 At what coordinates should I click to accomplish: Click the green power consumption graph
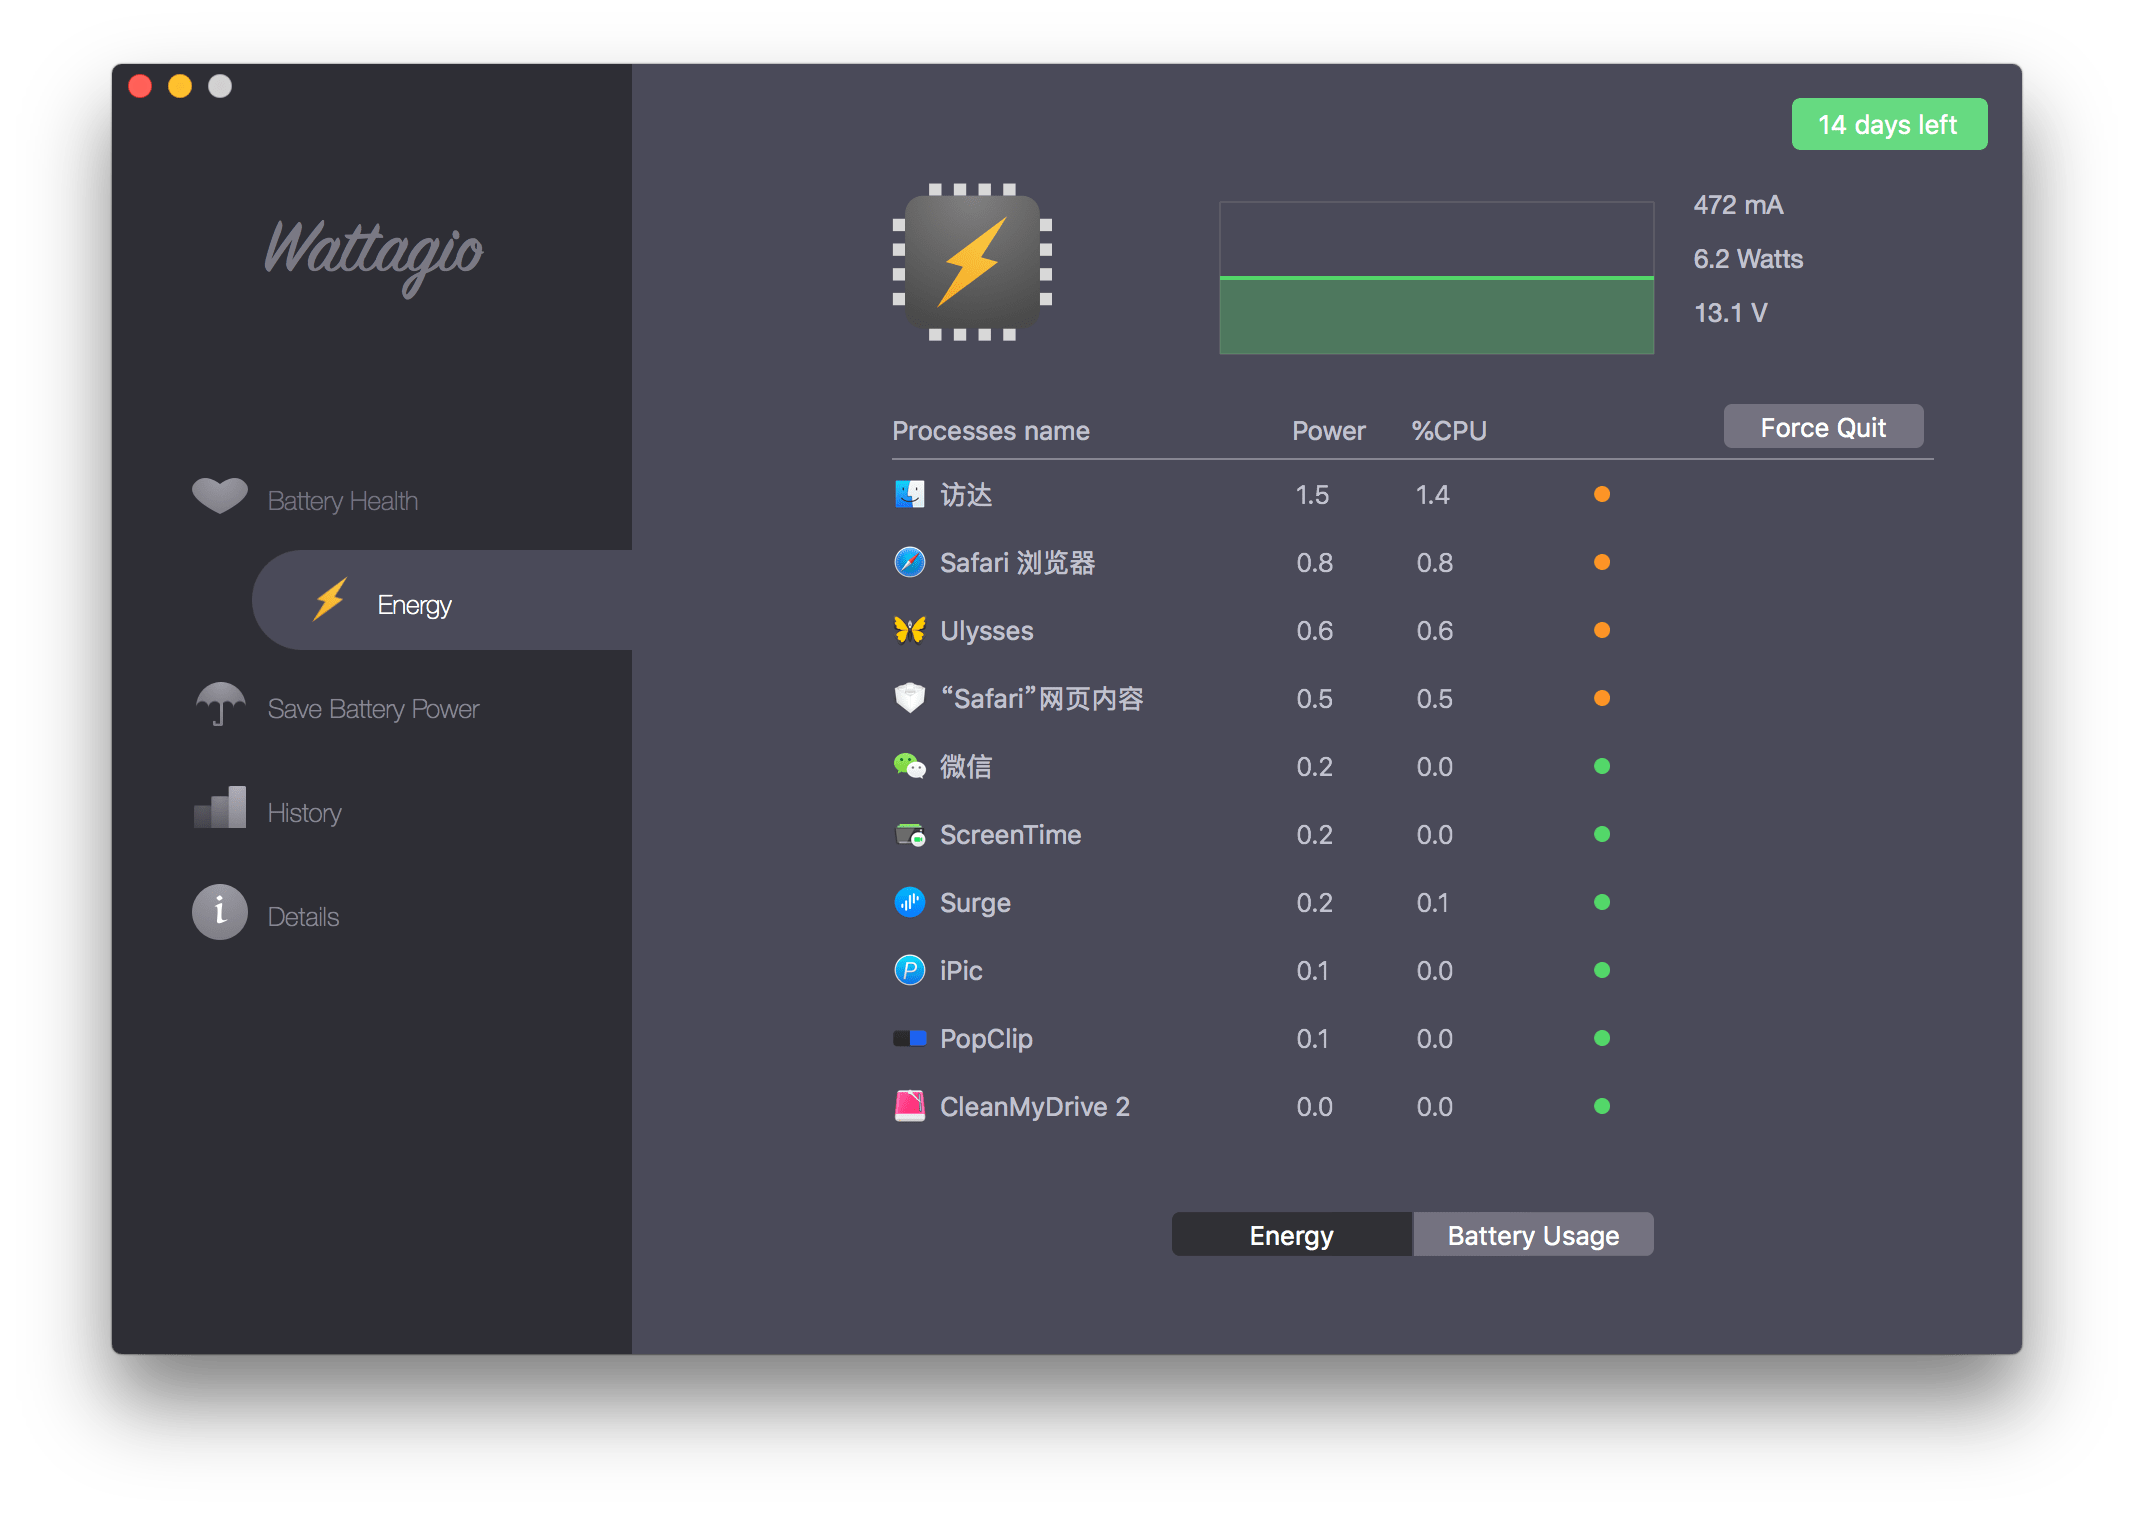click(1437, 278)
